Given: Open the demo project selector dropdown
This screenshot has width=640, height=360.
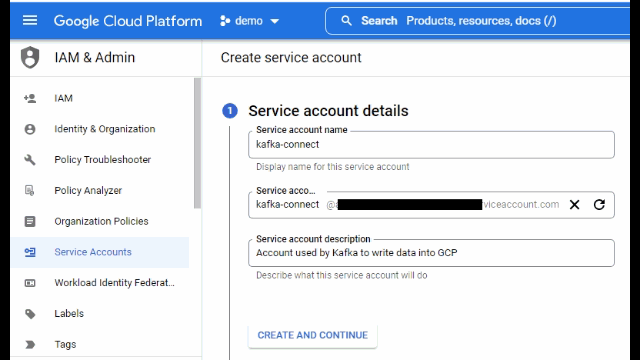Looking at the screenshot, I should [249, 21].
